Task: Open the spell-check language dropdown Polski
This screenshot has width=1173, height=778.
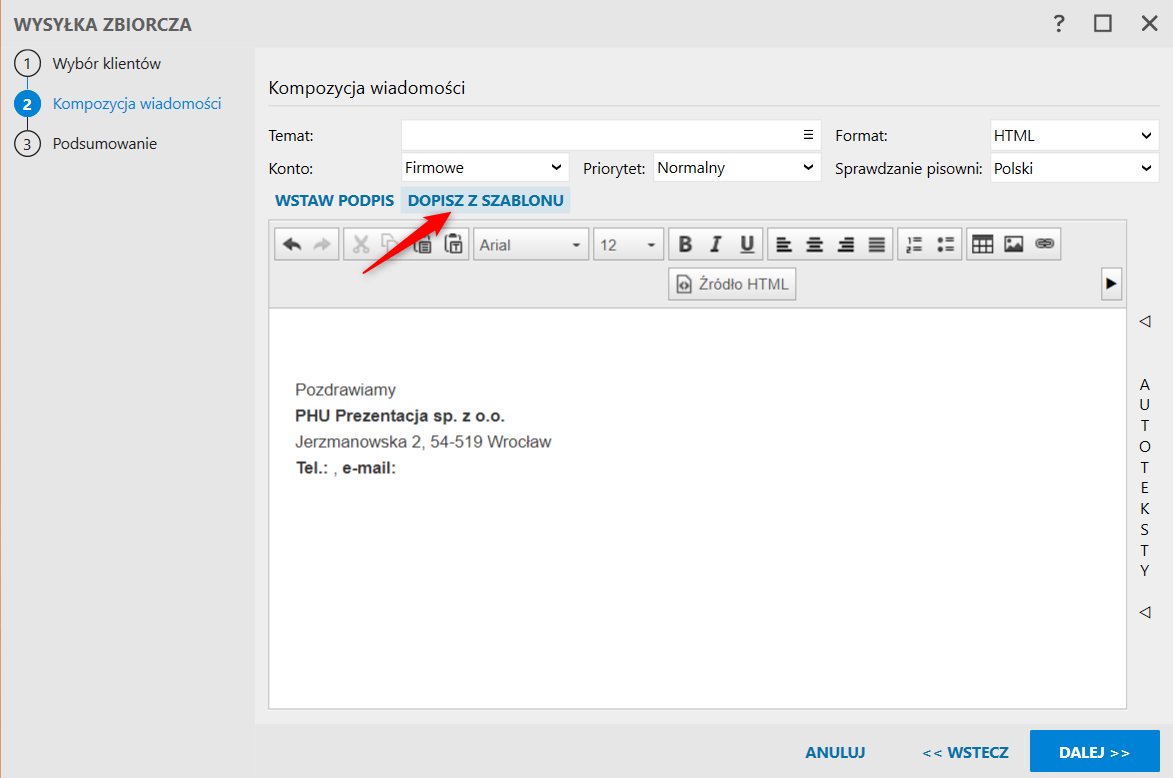Action: point(1074,168)
